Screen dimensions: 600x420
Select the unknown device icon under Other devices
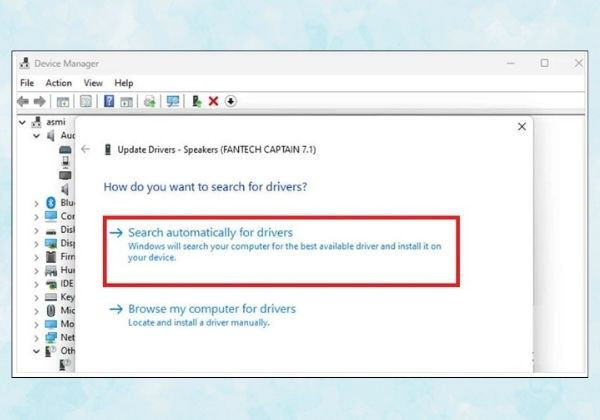65,365
